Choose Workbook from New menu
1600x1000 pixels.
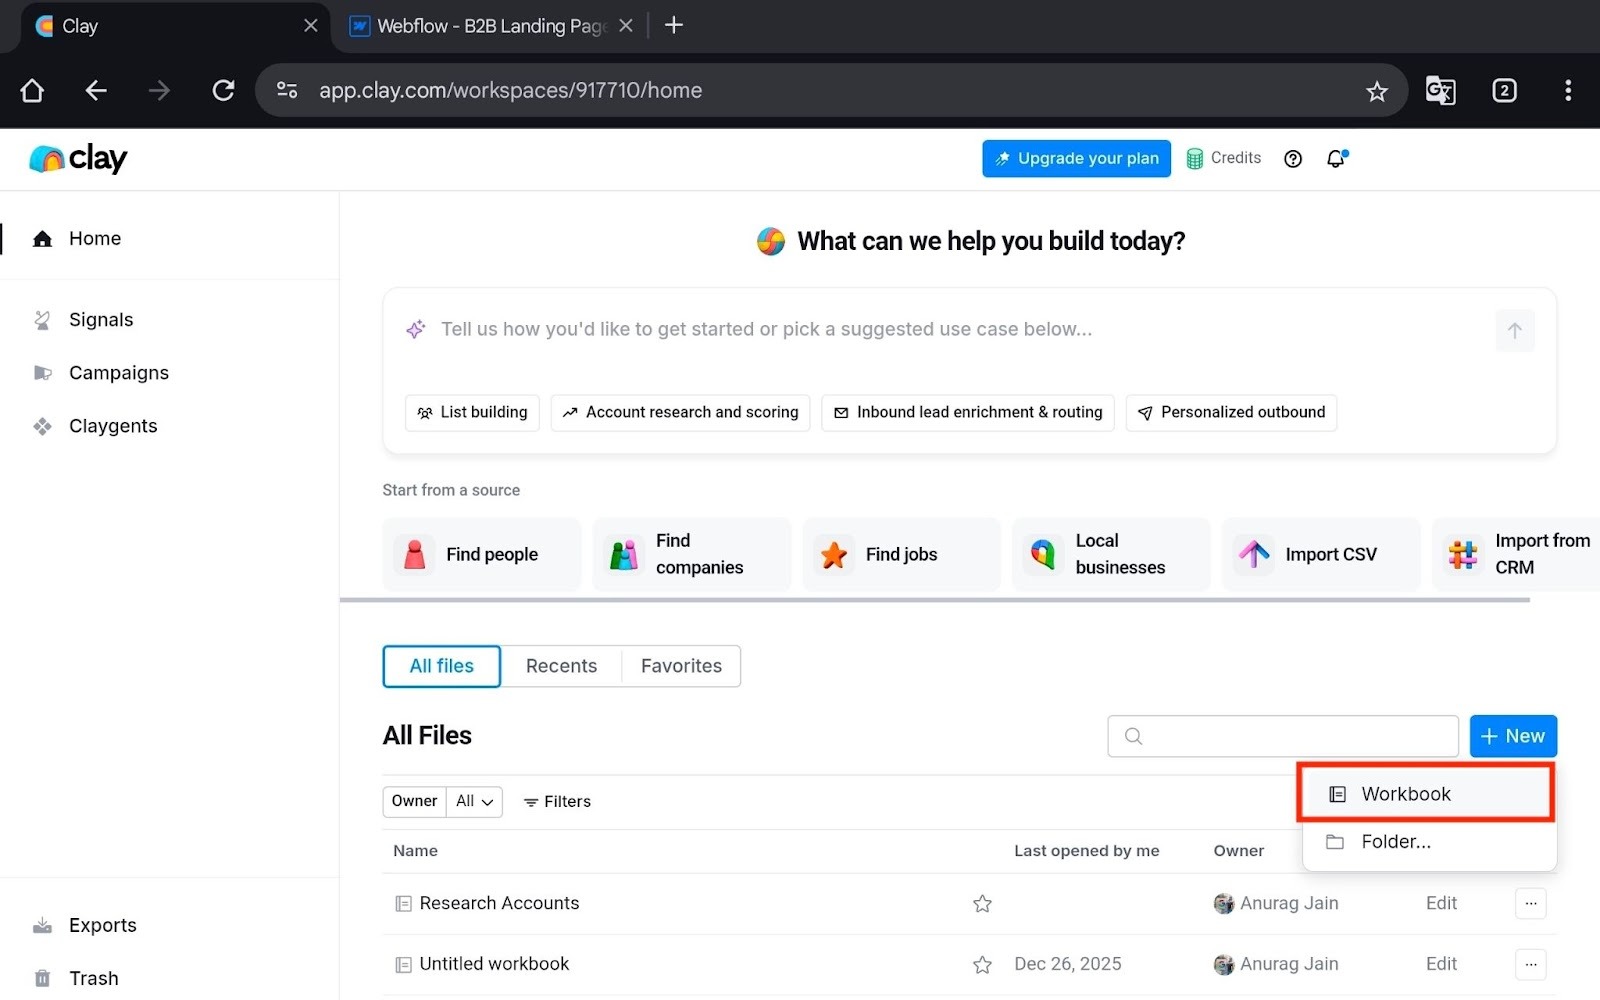[1426, 794]
